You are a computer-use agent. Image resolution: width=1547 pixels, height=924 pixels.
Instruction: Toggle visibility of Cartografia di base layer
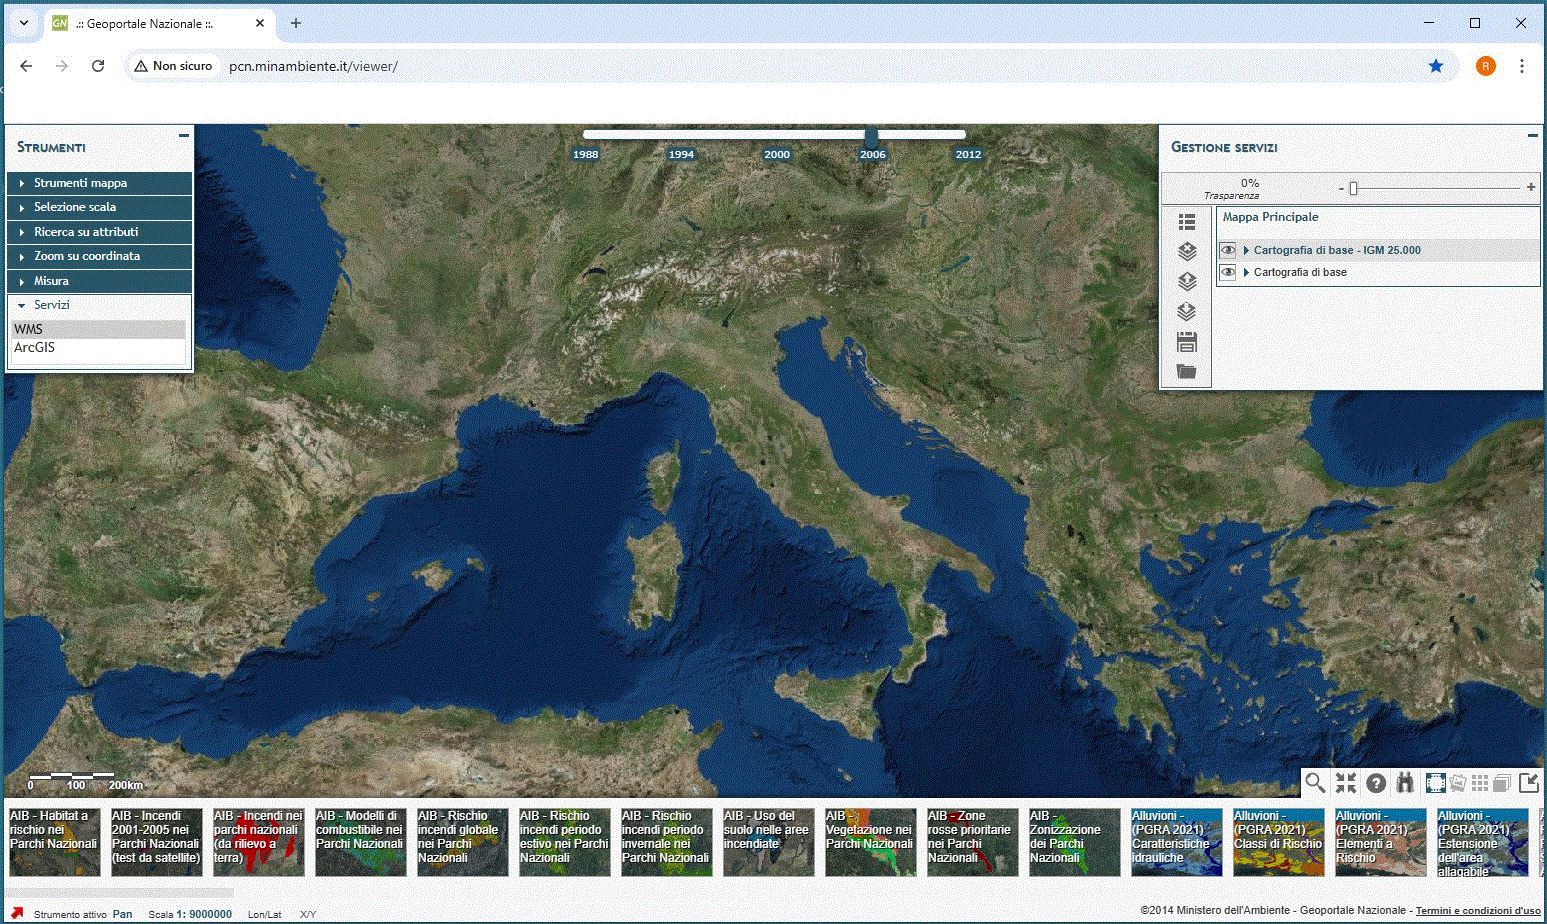coord(1228,272)
